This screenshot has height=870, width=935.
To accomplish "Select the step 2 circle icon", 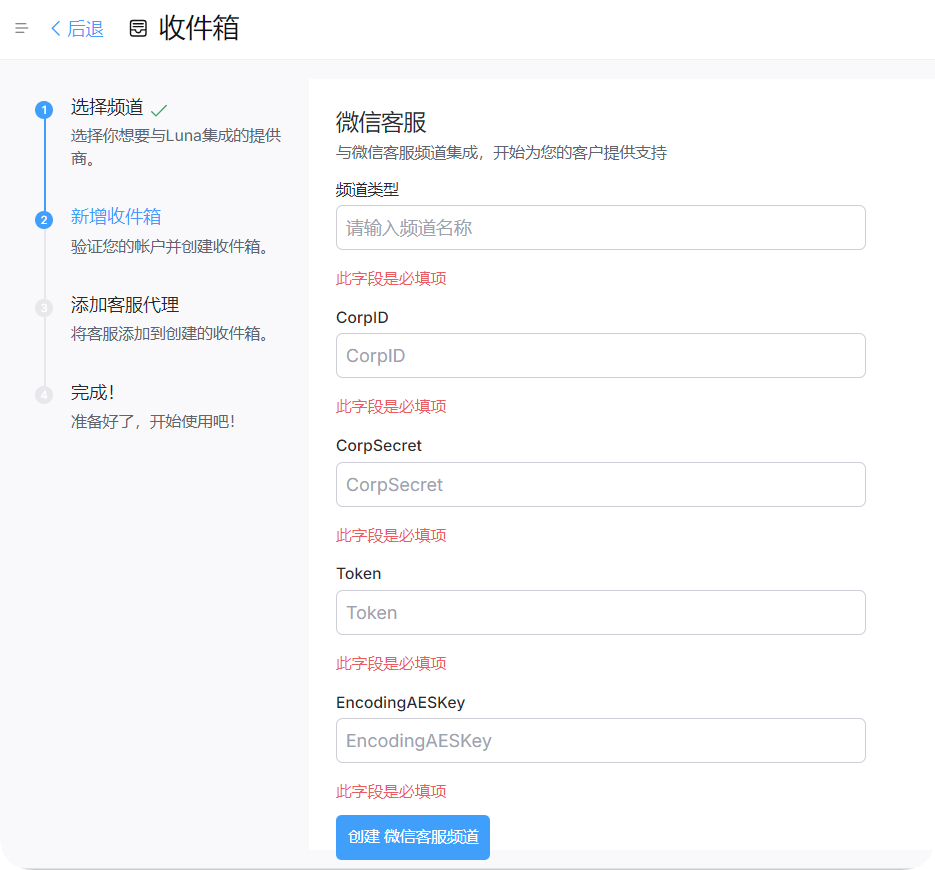I will point(44,220).
